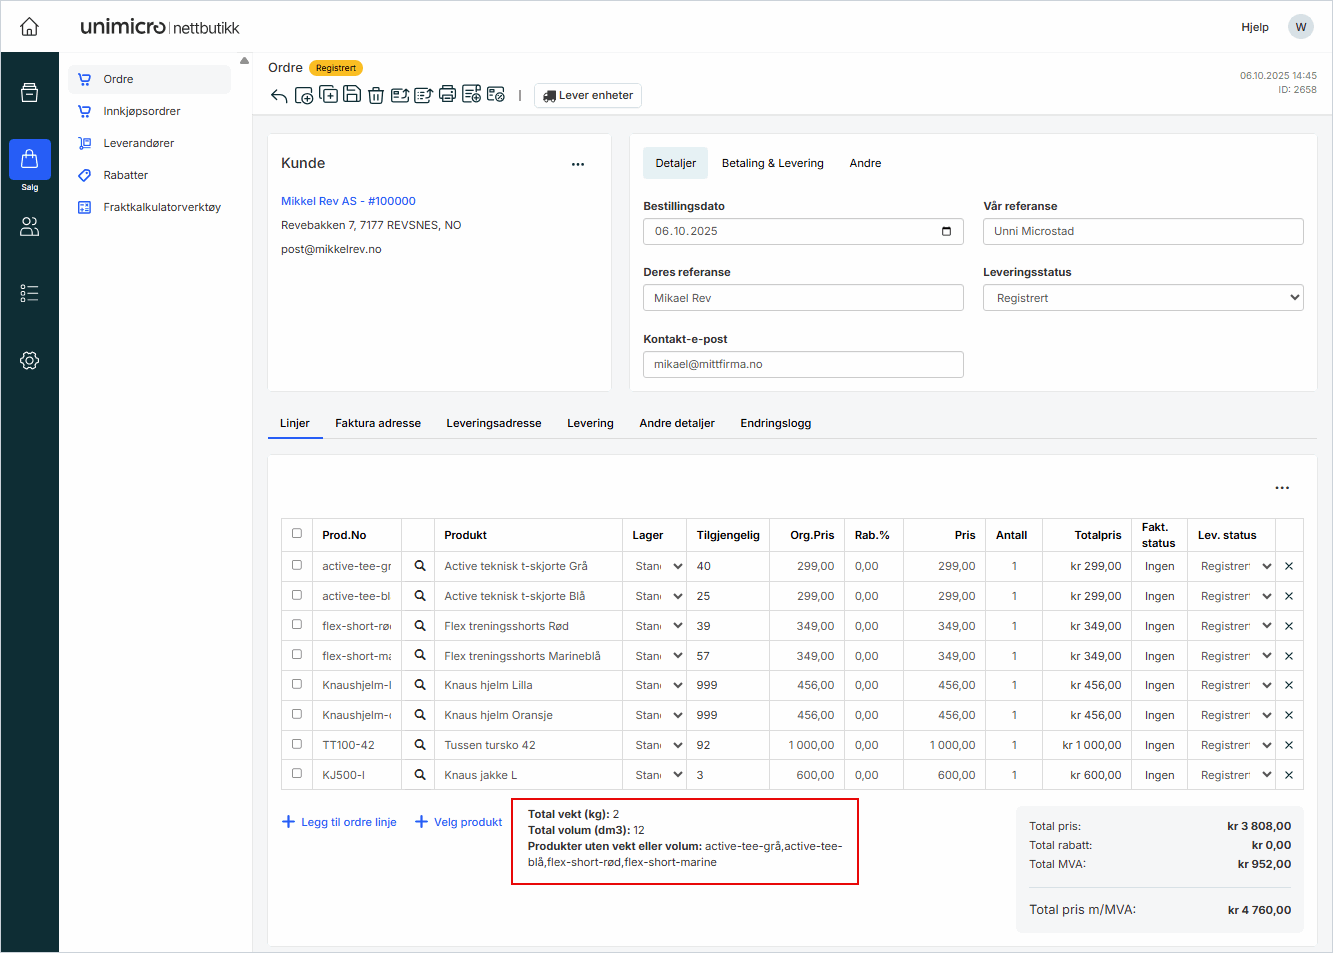The image size is (1333, 953).
Task: Delete the order using the trash icon
Action: point(376,96)
